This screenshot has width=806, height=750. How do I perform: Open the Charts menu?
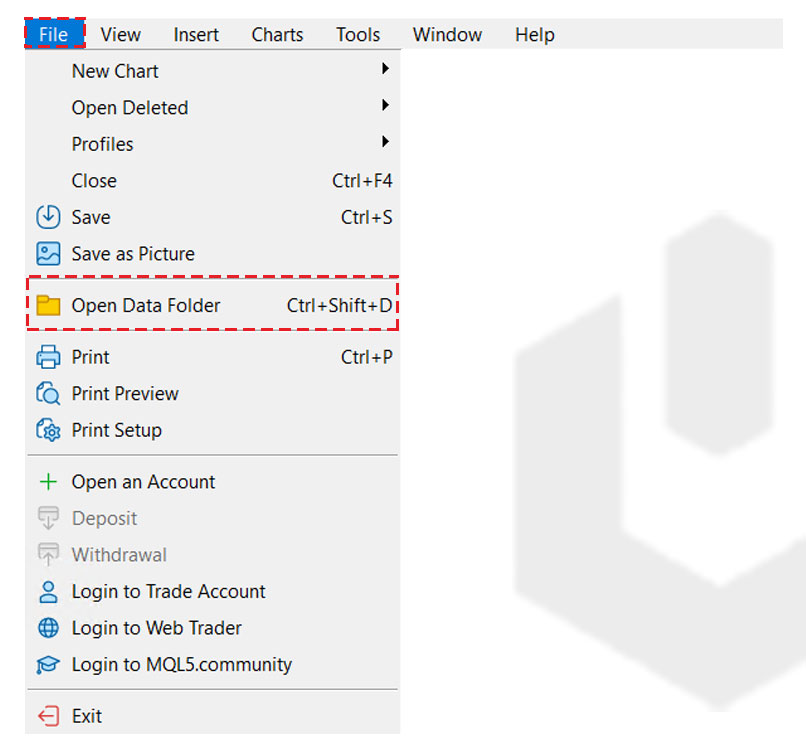click(277, 35)
